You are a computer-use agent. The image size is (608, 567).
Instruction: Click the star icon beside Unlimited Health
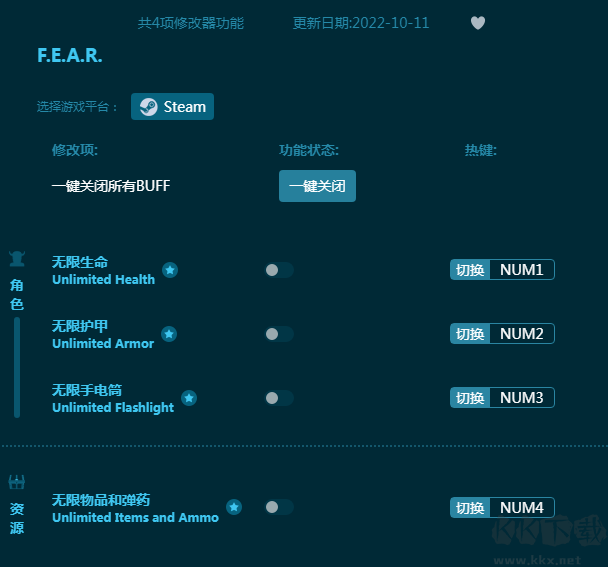[x=170, y=270]
